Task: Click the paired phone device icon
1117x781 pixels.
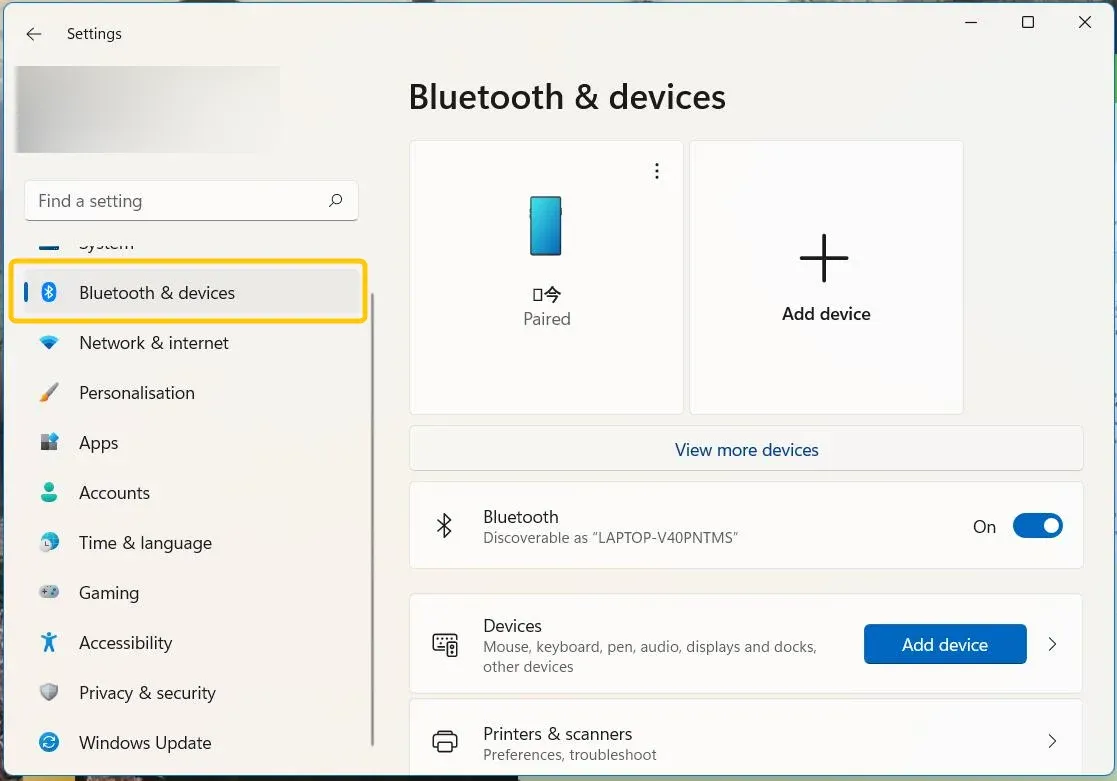Action: click(x=546, y=226)
